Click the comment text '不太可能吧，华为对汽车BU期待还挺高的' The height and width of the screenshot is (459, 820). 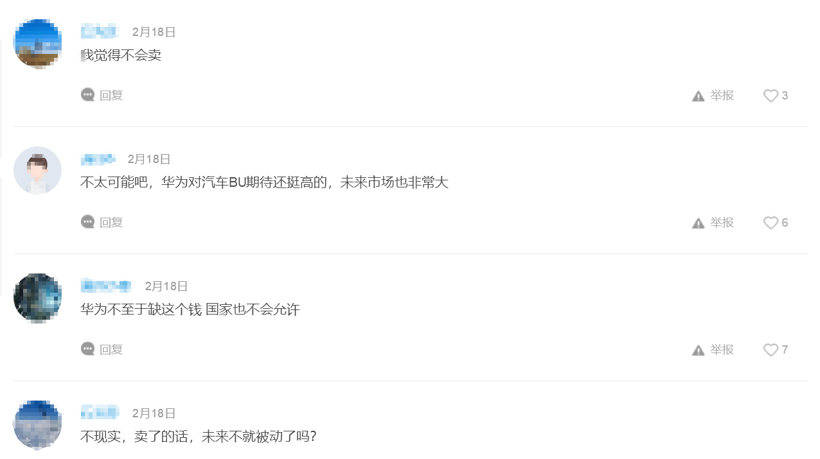point(203,182)
